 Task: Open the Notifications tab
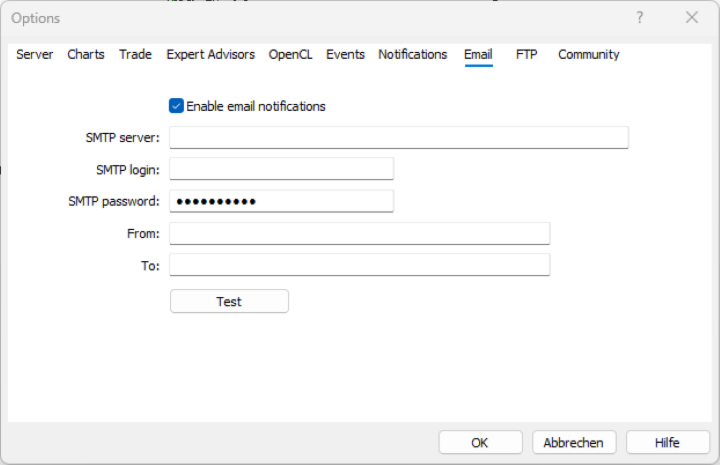tap(412, 55)
